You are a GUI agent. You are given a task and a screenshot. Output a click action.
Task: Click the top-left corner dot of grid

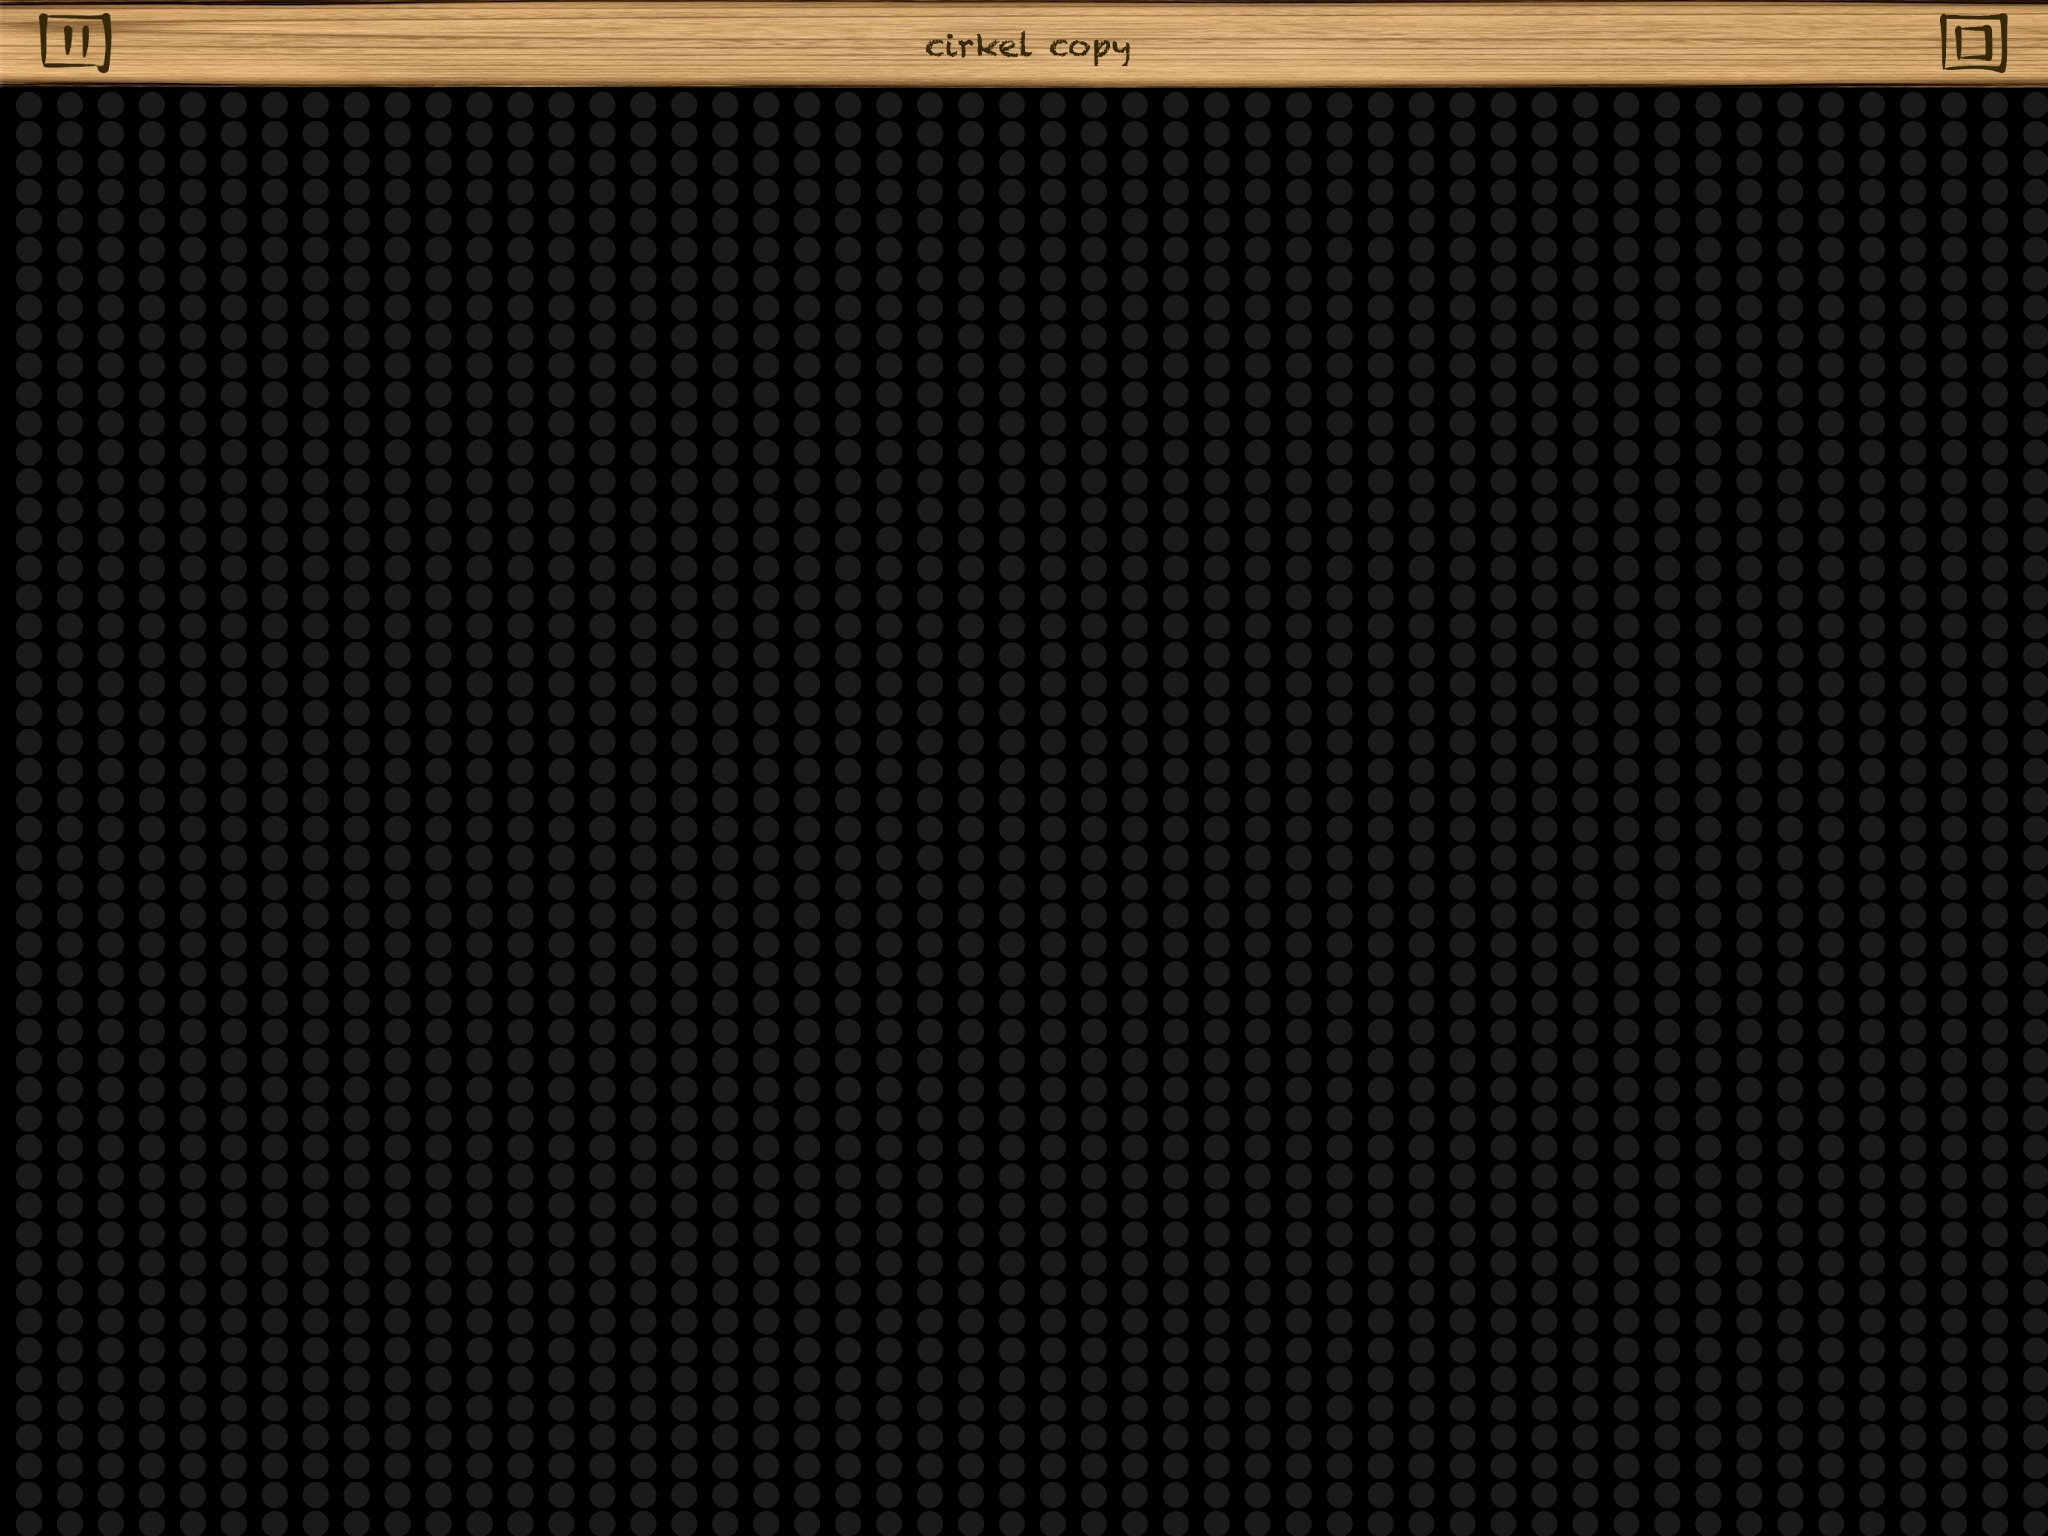[x=28, y=103]
